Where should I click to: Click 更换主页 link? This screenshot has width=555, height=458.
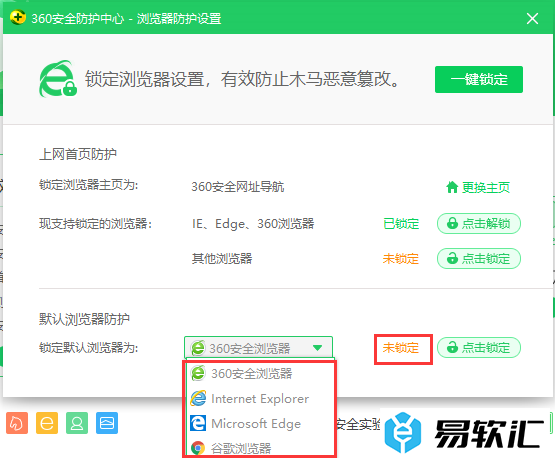[486, 187]
